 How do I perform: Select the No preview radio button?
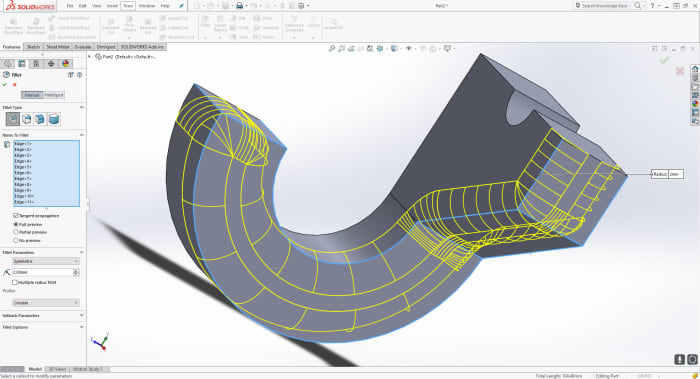coord(16,240)
